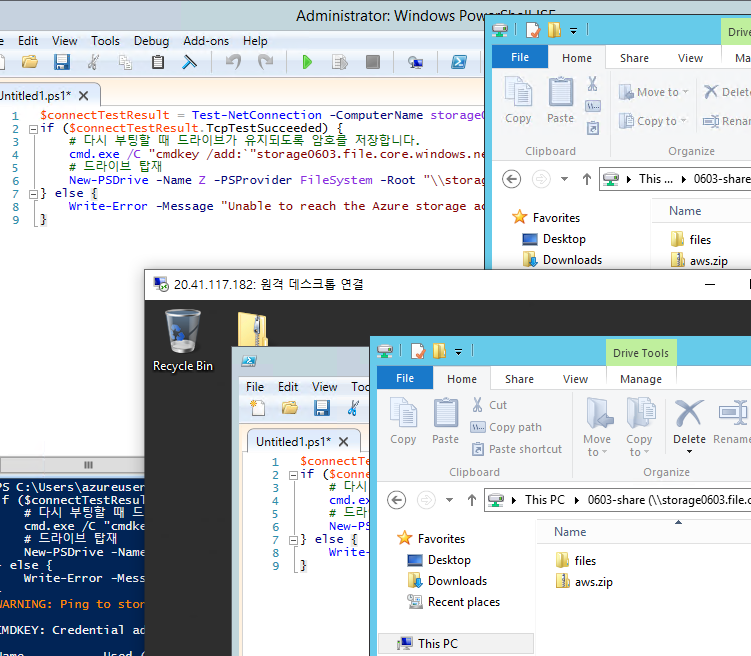
Task: Close the Untitled1.ps1 tab in outer ISE
Action: (x=83, y=96)
